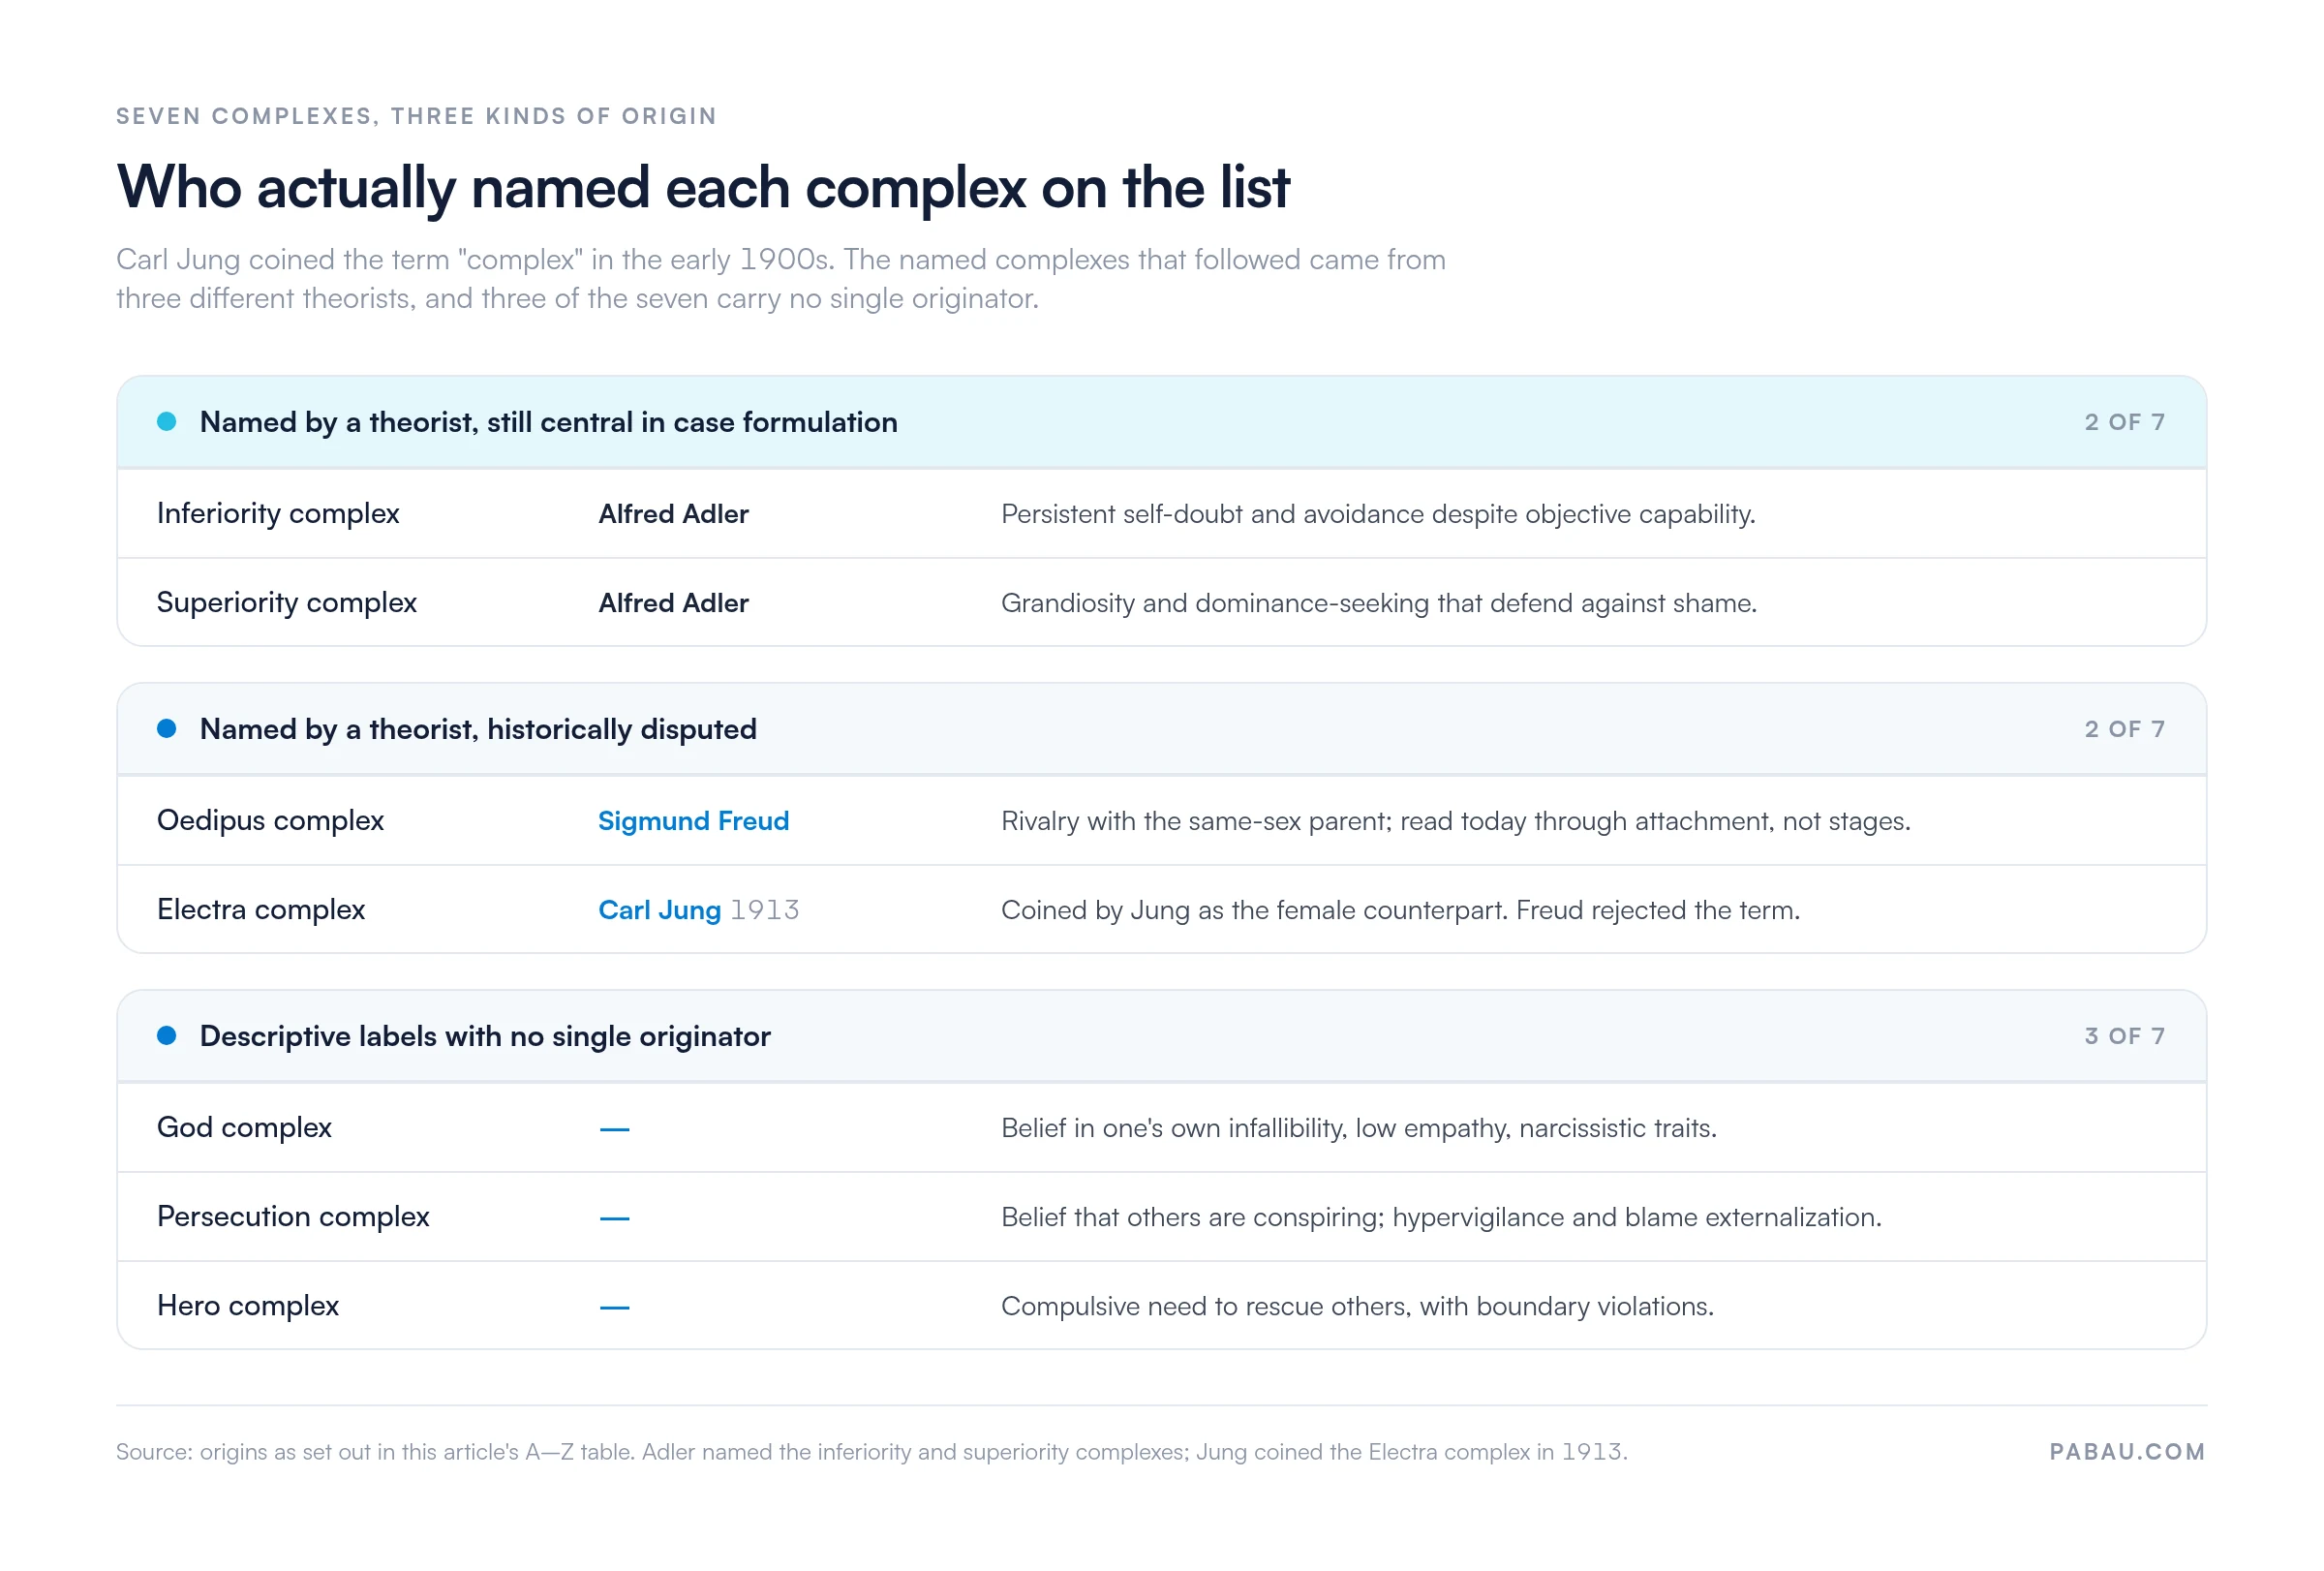Select the 'Descriptive labels with no single originator' header

tap(1162, 1036)
